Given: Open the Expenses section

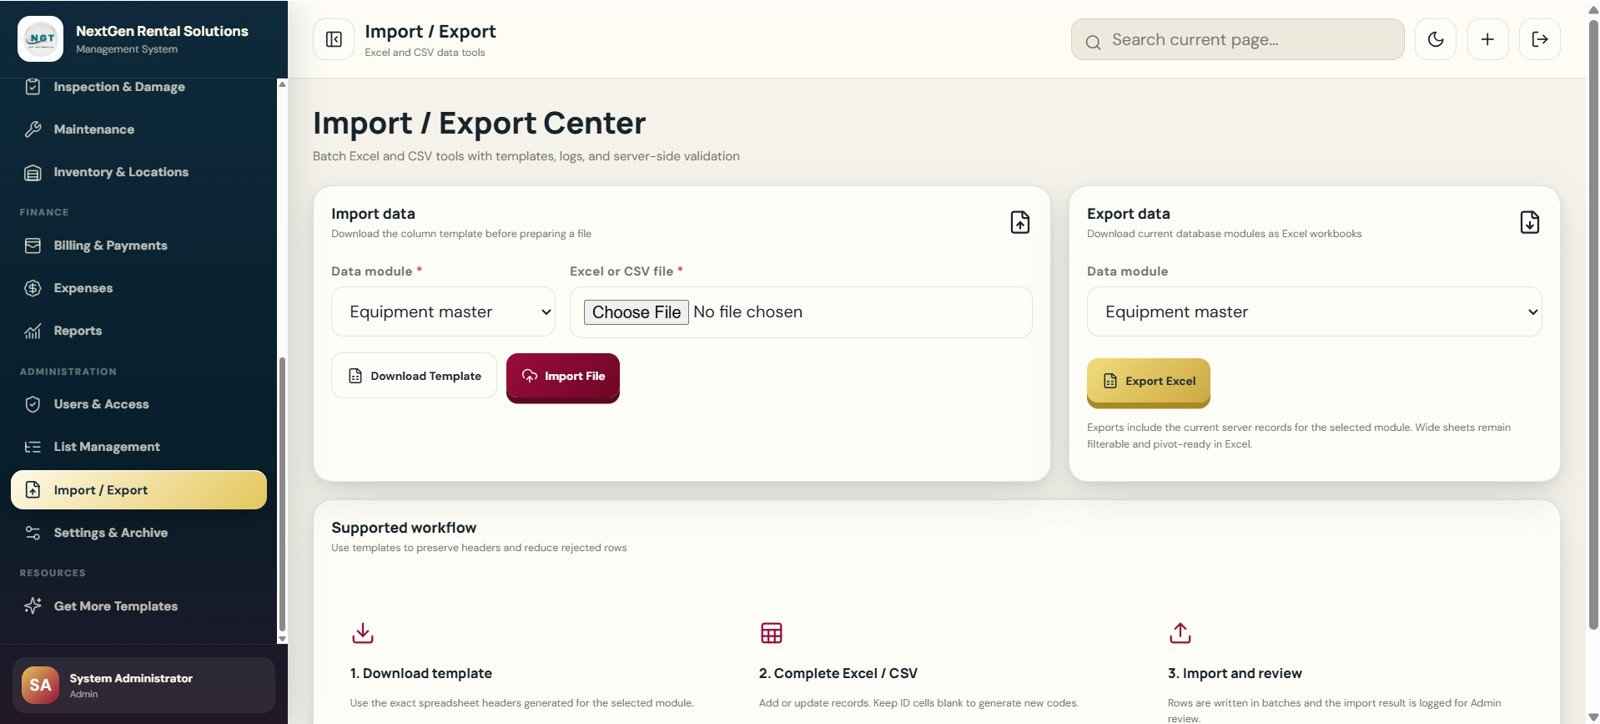Looking at the screenshot, I should pyautogui.click(x=139, y=288).
